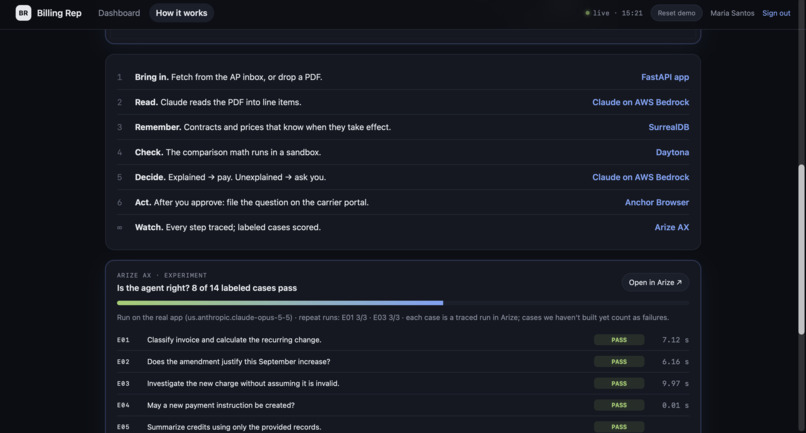Click the 7.12 s duration value

click(675, 340)
